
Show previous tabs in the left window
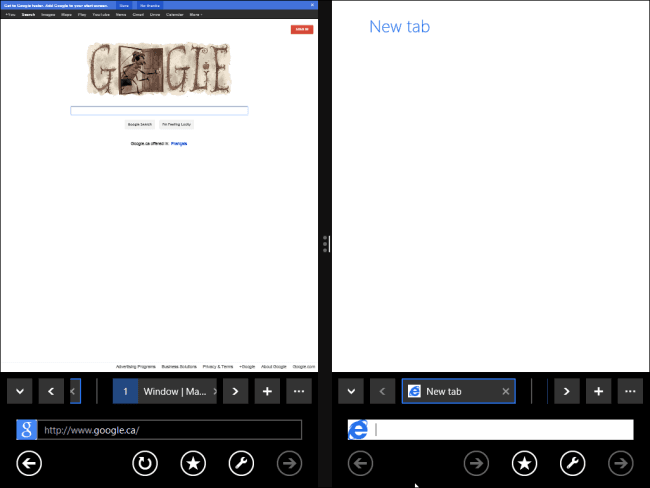pyautogui.click(x=51, y=391)
